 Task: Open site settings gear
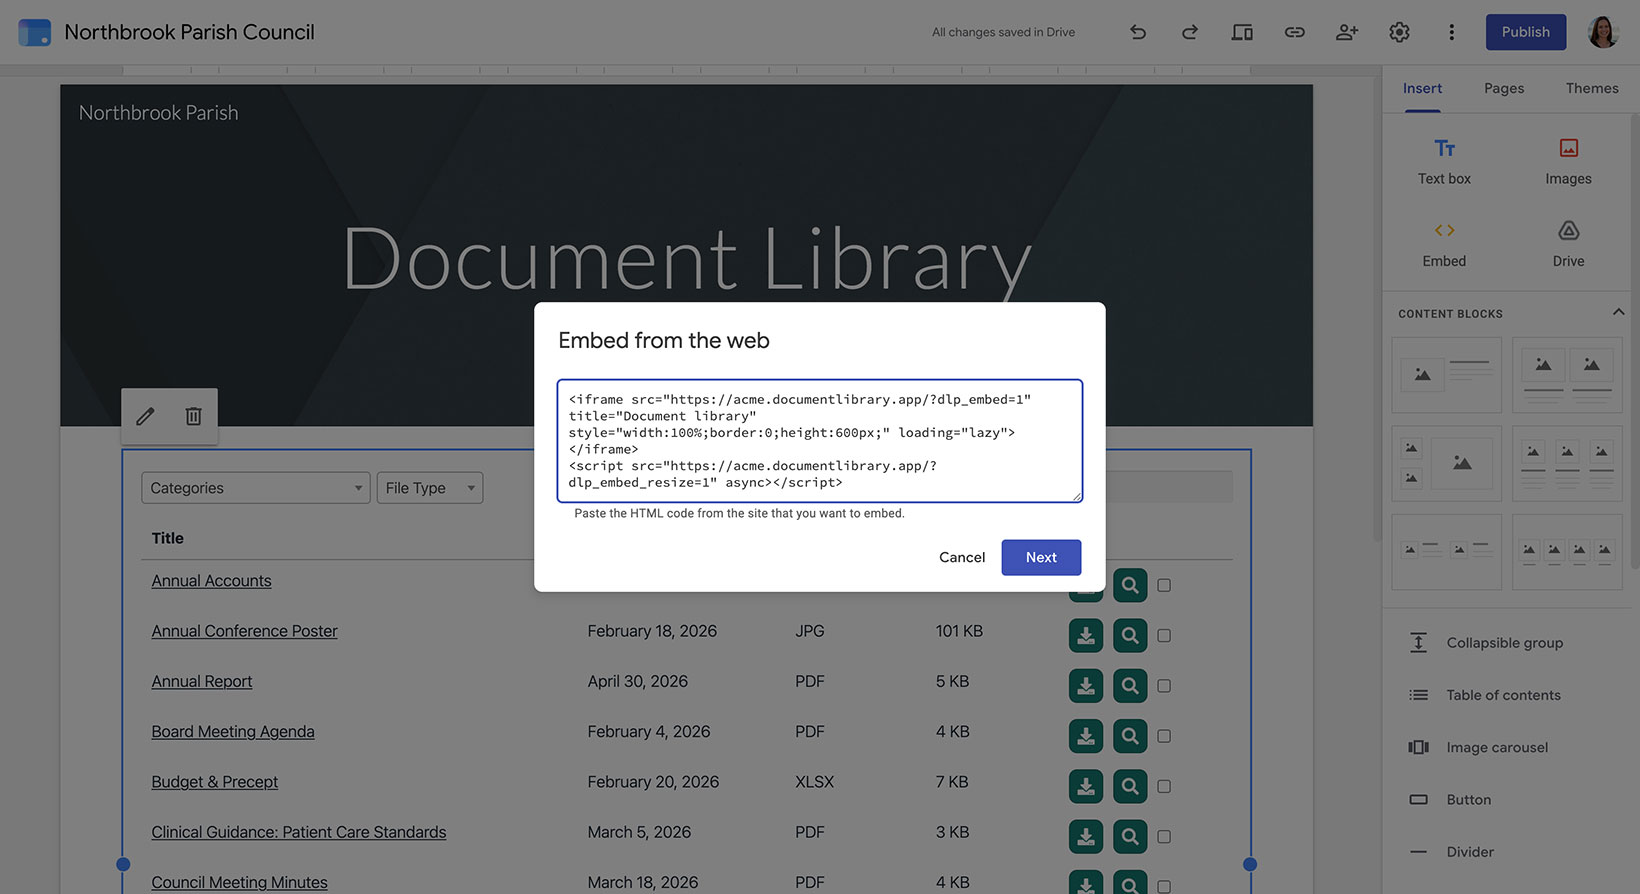tap(1399, 32)
